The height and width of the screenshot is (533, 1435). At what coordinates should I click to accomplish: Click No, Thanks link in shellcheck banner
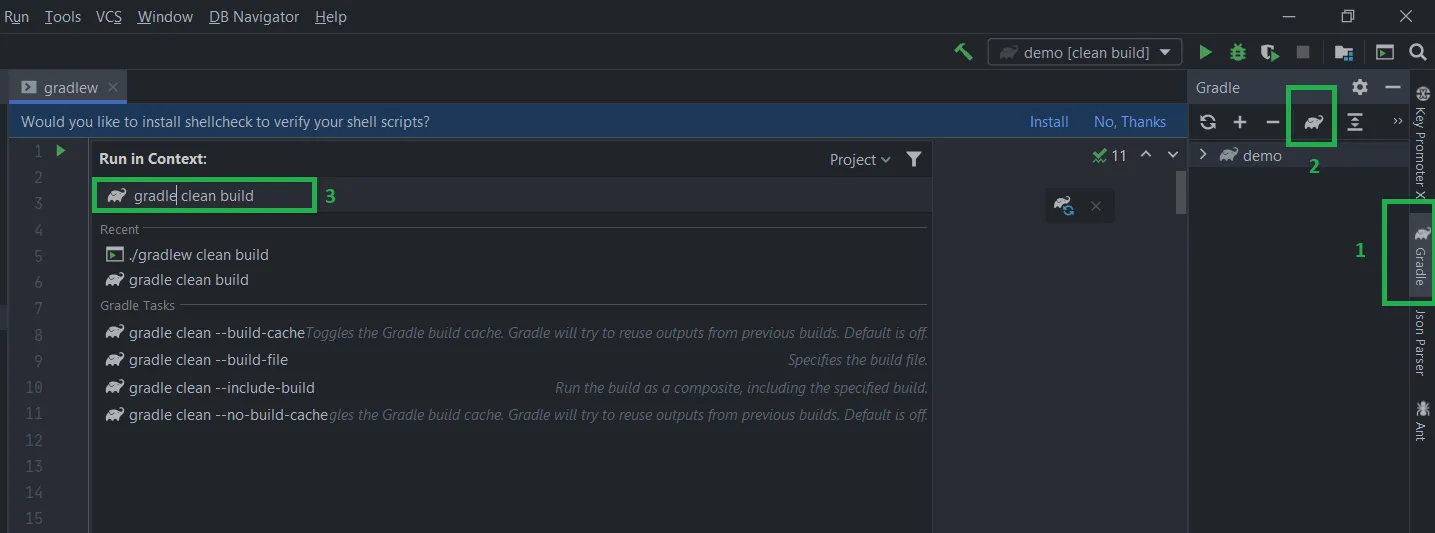click(1130, 122)
